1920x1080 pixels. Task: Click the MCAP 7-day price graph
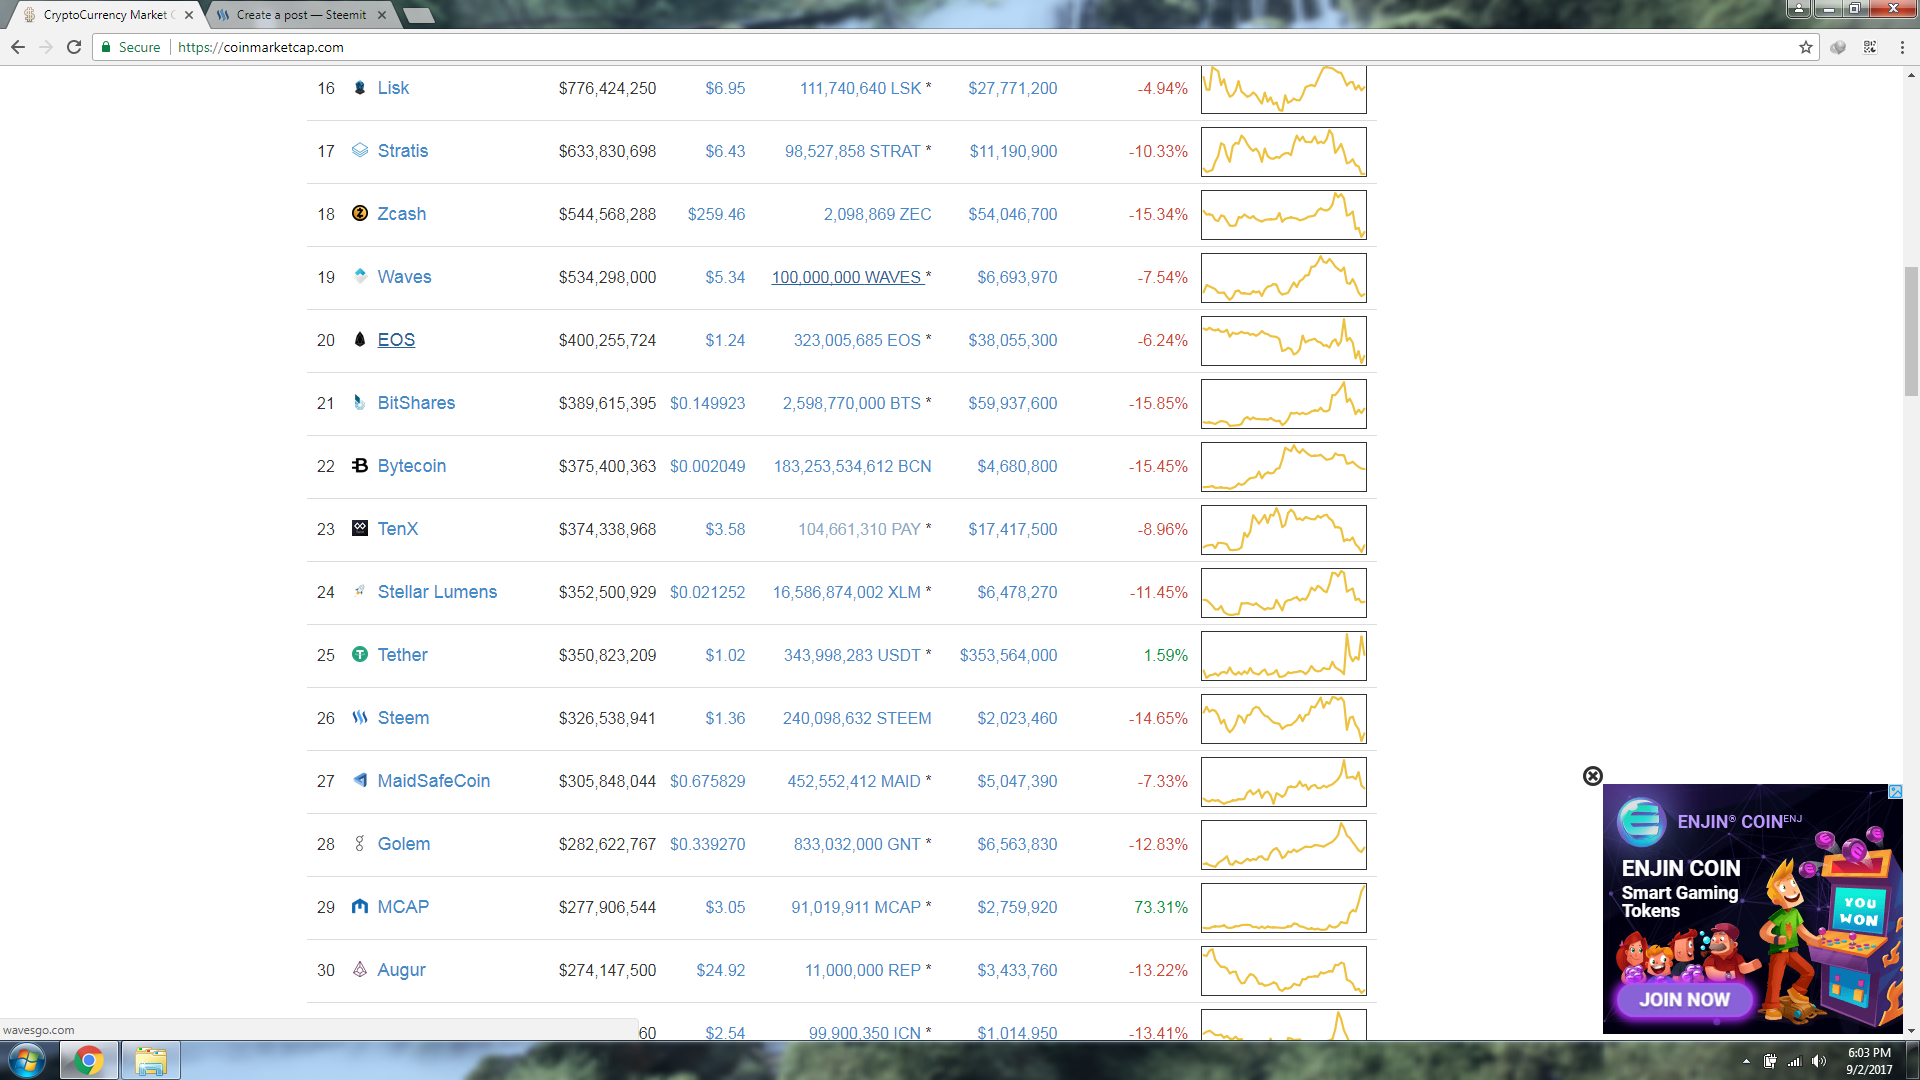coord(1284,908)
